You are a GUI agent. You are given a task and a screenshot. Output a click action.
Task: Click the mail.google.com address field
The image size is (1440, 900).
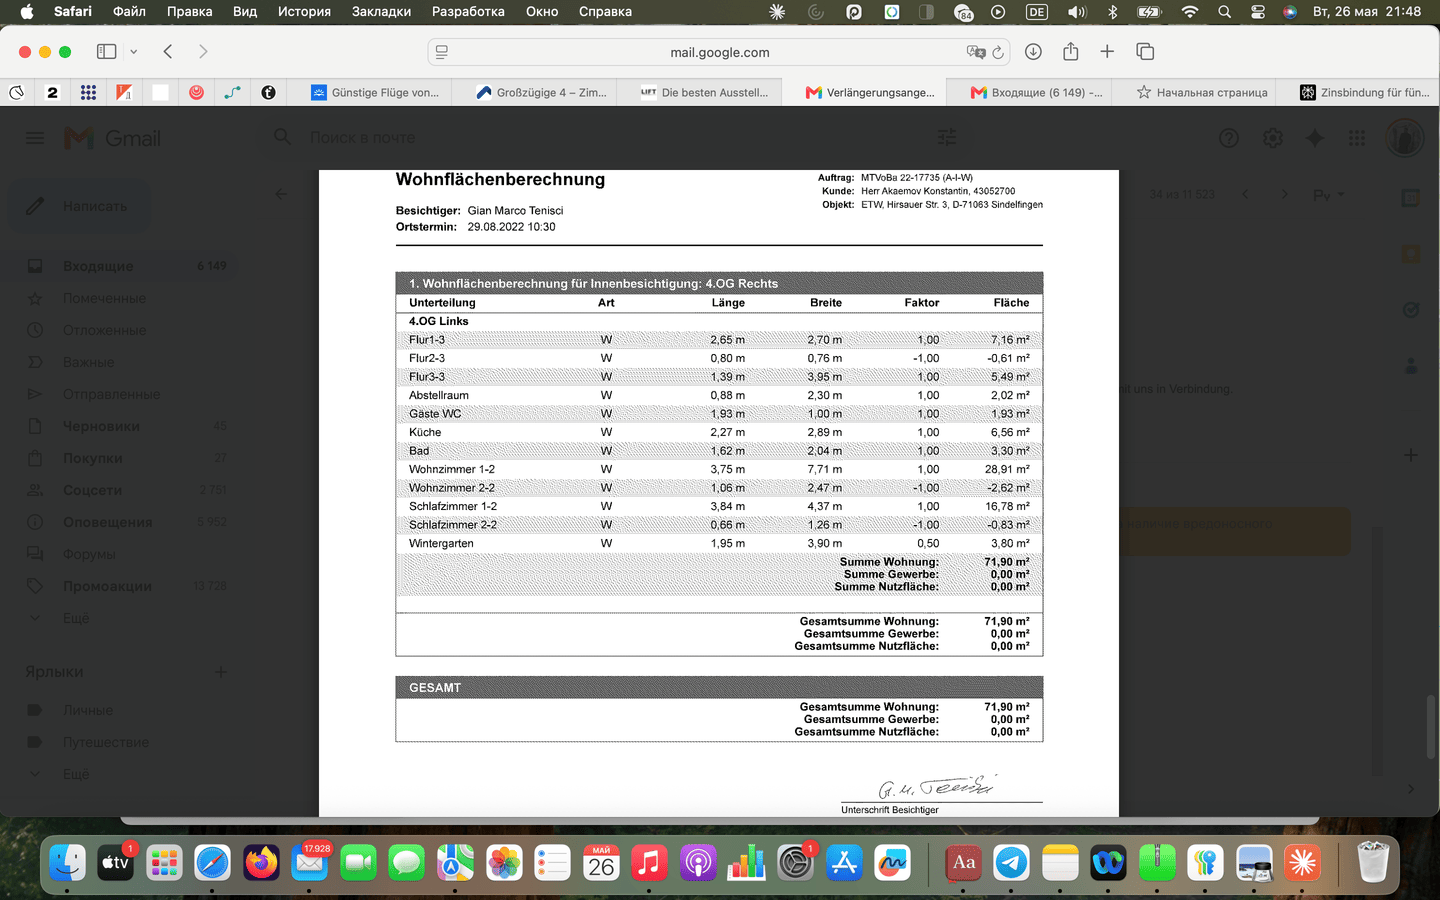tap(720, 52)
